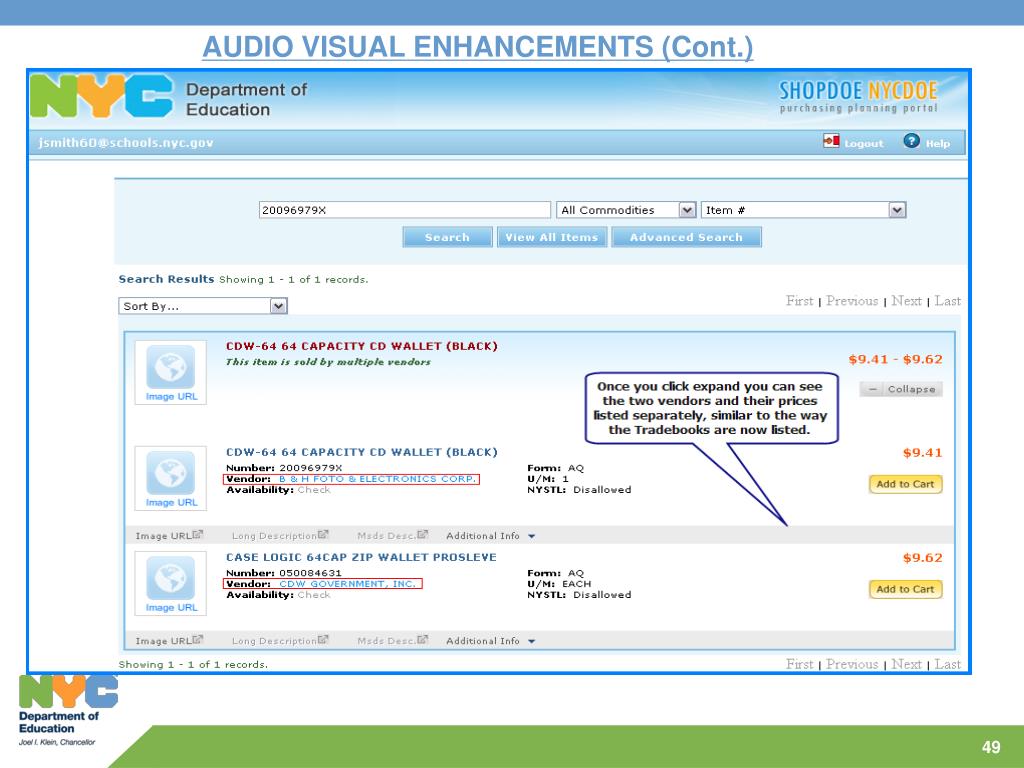Open Long Description in the Case Logic gray bar
The image size is (1024, 768).
pos(280,641)
